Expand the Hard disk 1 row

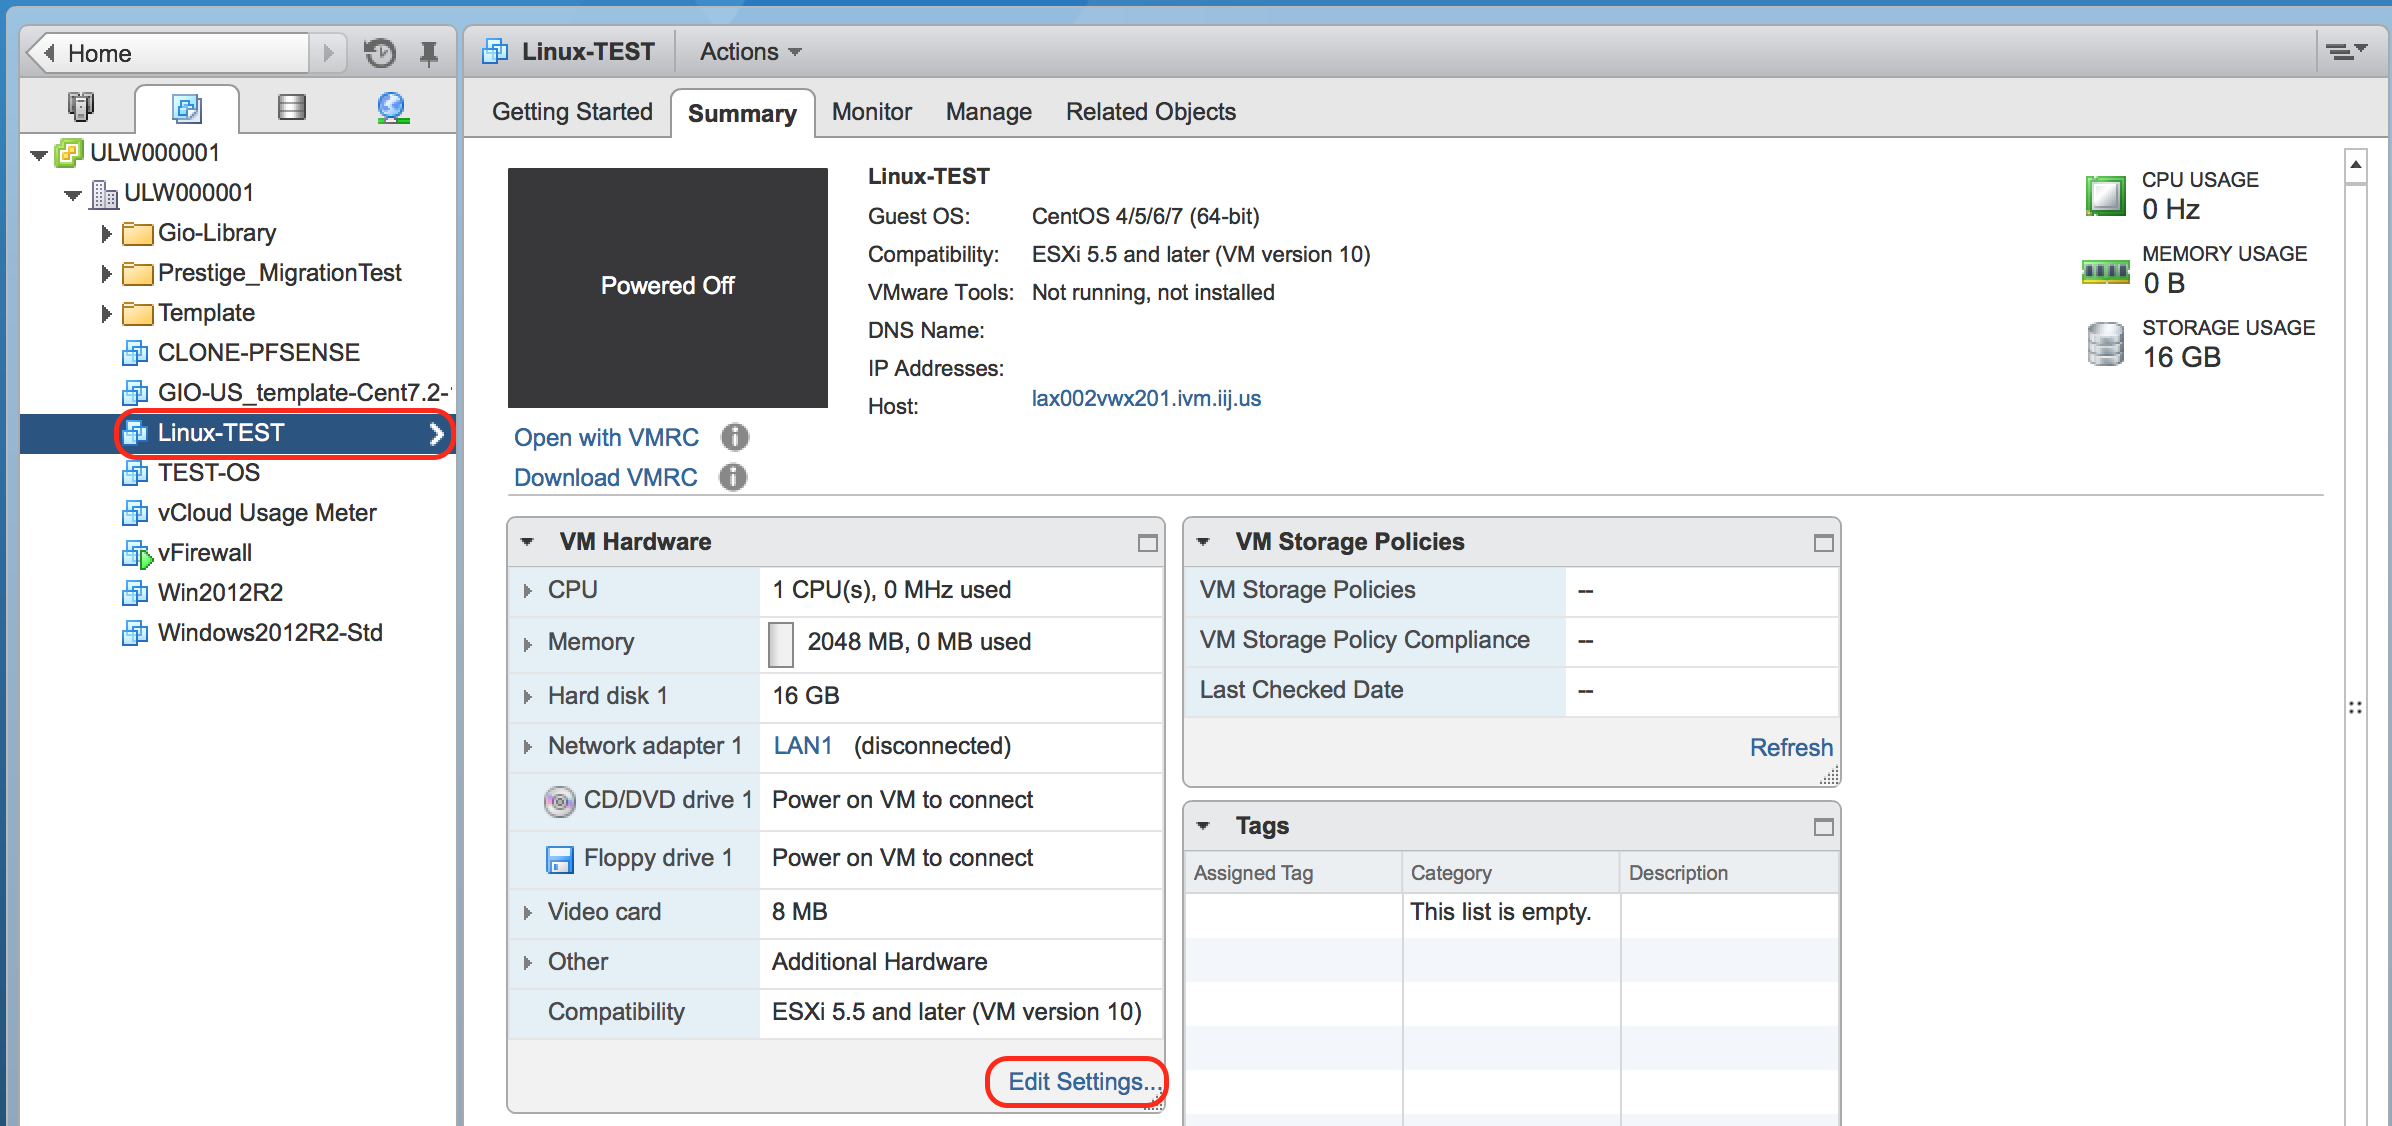click(x=527, y=697)
